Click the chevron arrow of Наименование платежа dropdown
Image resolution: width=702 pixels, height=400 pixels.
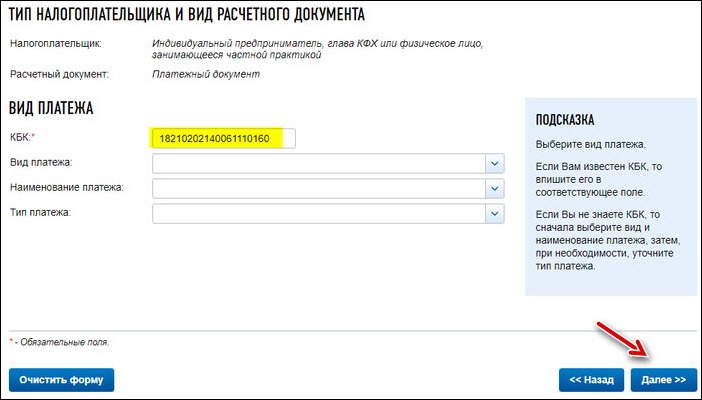point(495,189)
